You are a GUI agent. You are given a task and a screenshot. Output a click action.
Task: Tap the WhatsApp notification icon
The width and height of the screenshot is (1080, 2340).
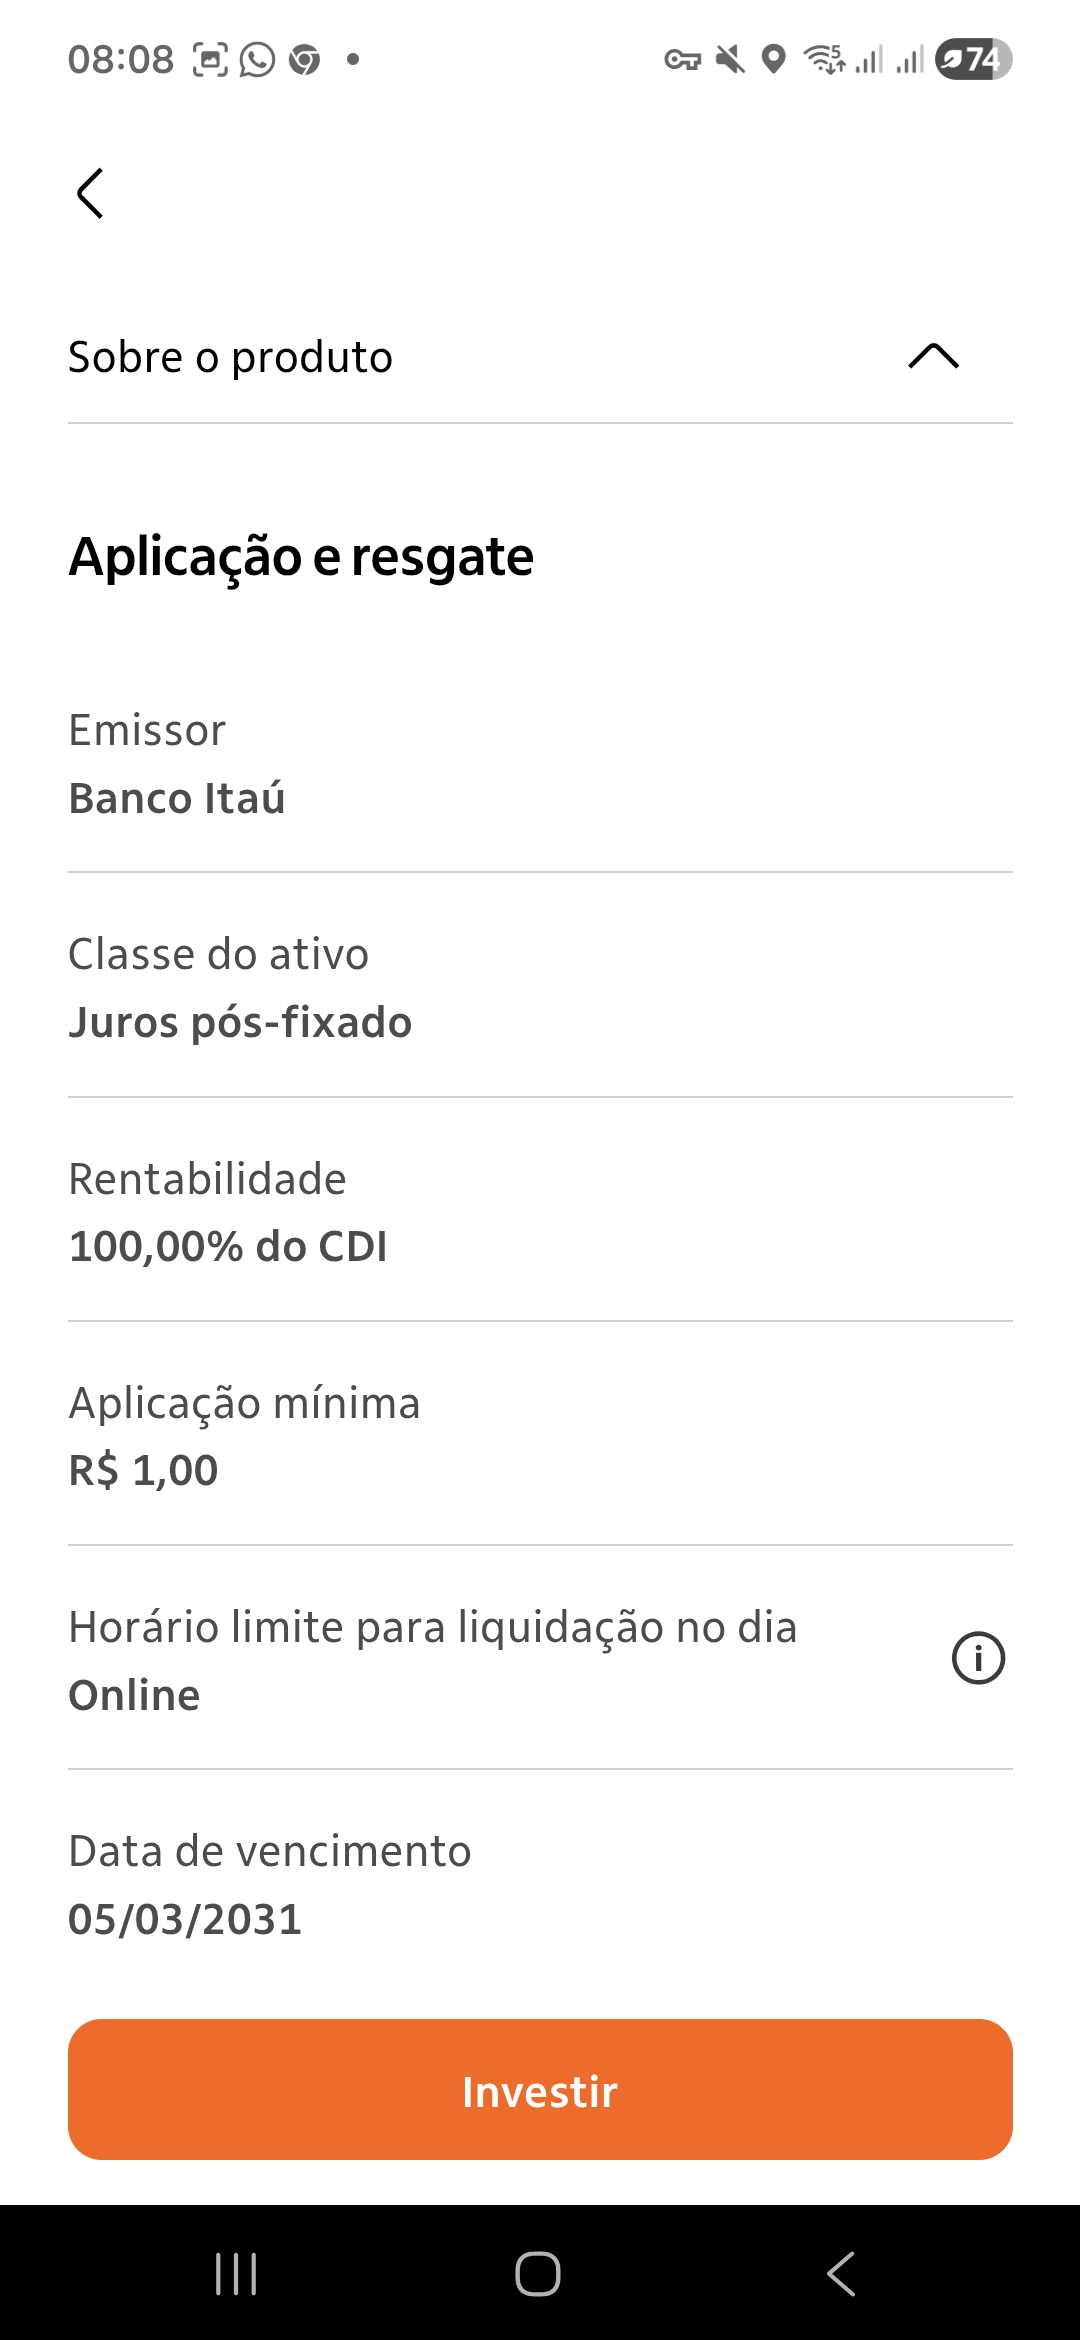click(257, 60)
